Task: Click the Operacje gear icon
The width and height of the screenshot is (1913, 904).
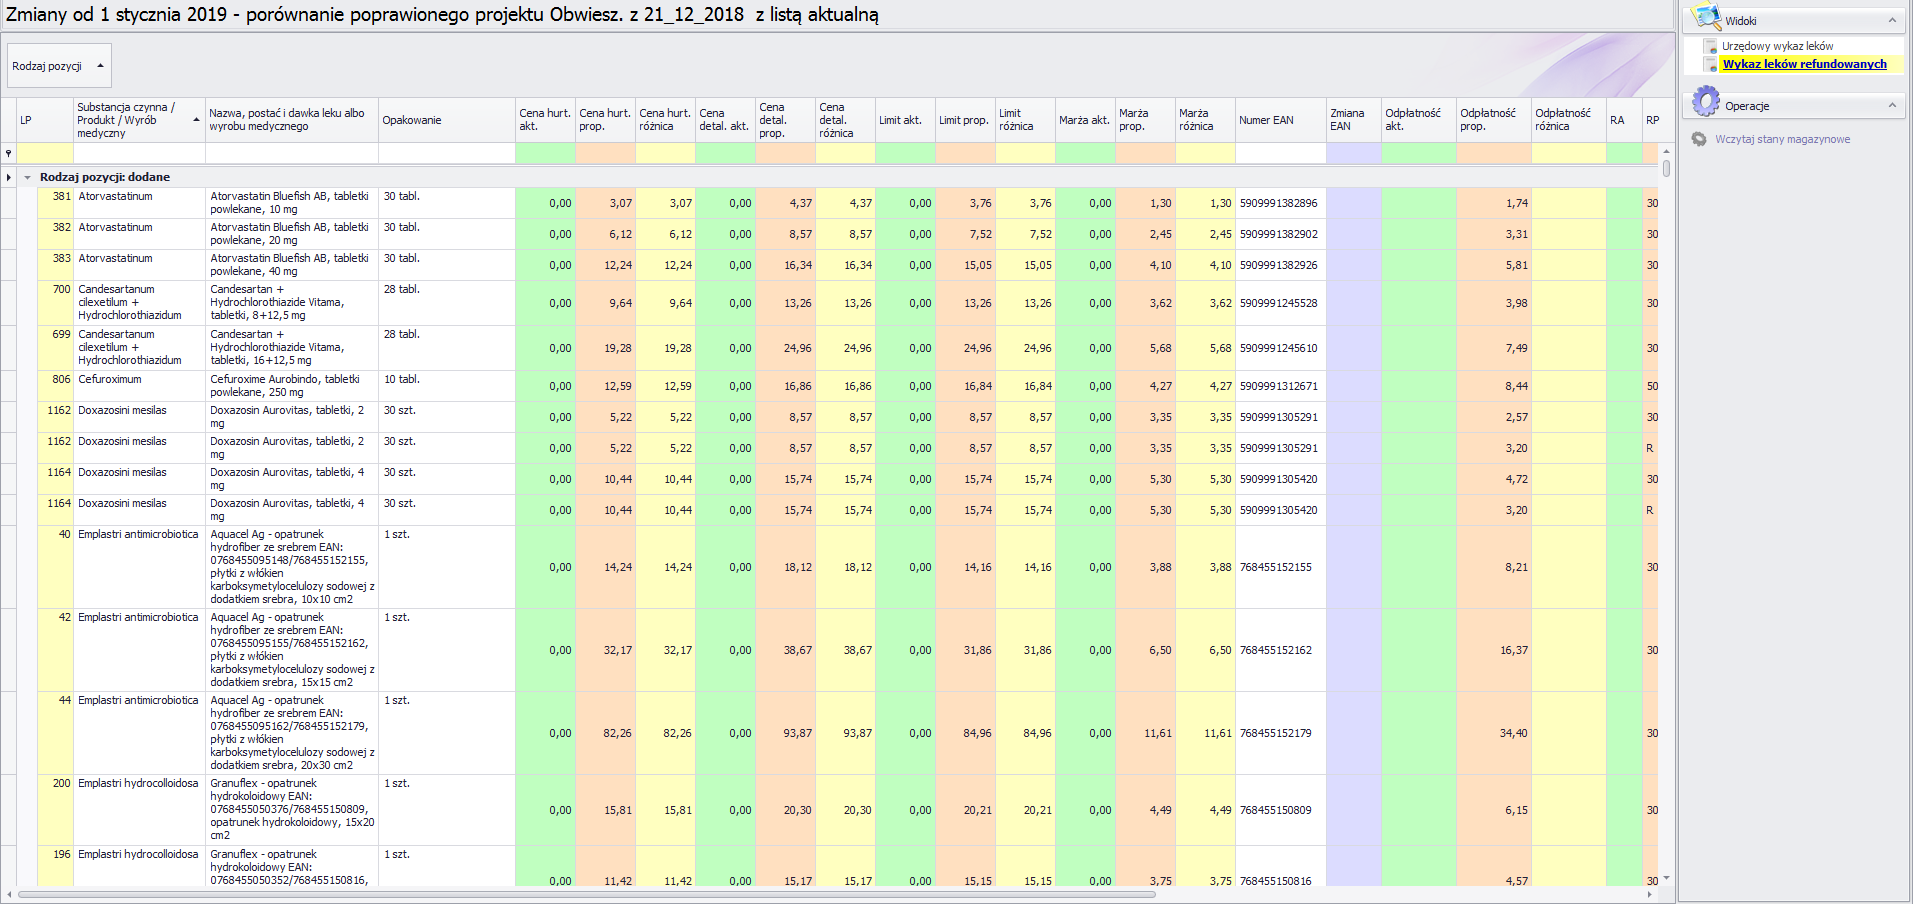Action: pyautogui.click(x=1706, y=102)
